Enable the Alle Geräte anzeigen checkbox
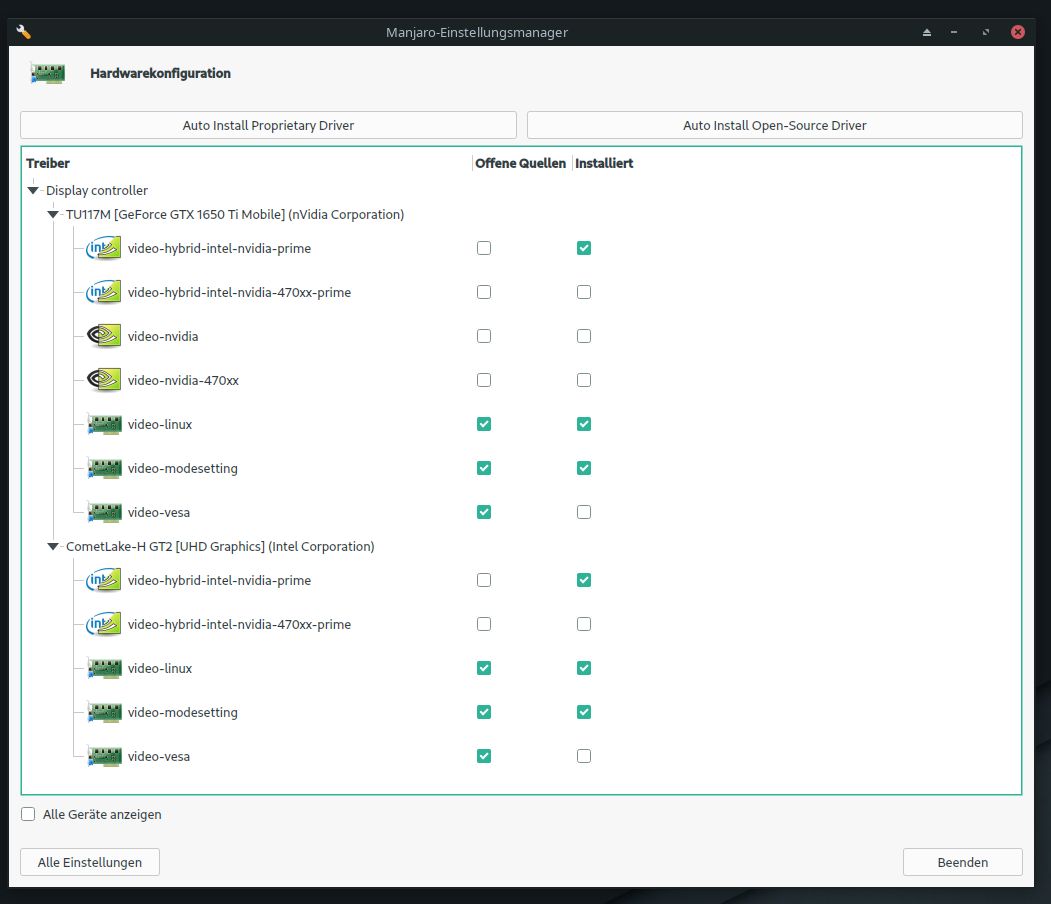Image resolution: width=1051 pixels, height=904 pixels. 28,814
